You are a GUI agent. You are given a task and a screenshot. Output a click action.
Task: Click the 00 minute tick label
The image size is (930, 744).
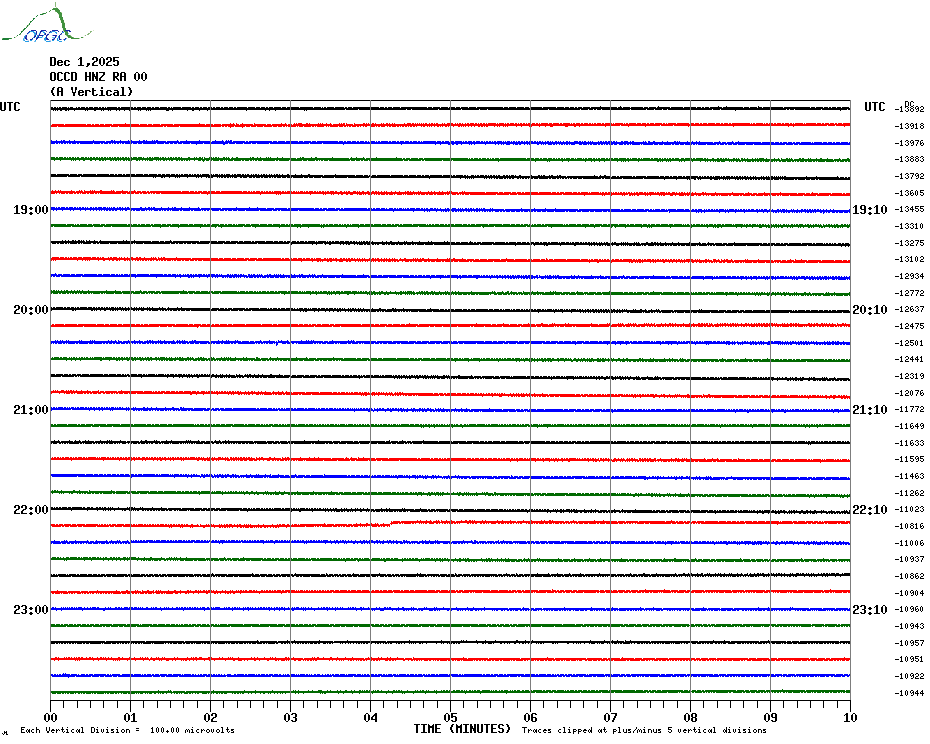[51, 717]
